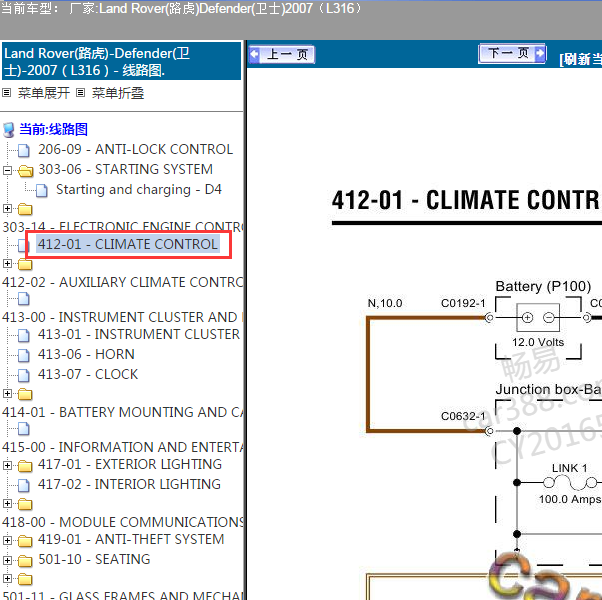Screen dimensions: 602x600
Task: Expand the 414-01 BATTERY MOUNTING node
Action: pos(7,393)
